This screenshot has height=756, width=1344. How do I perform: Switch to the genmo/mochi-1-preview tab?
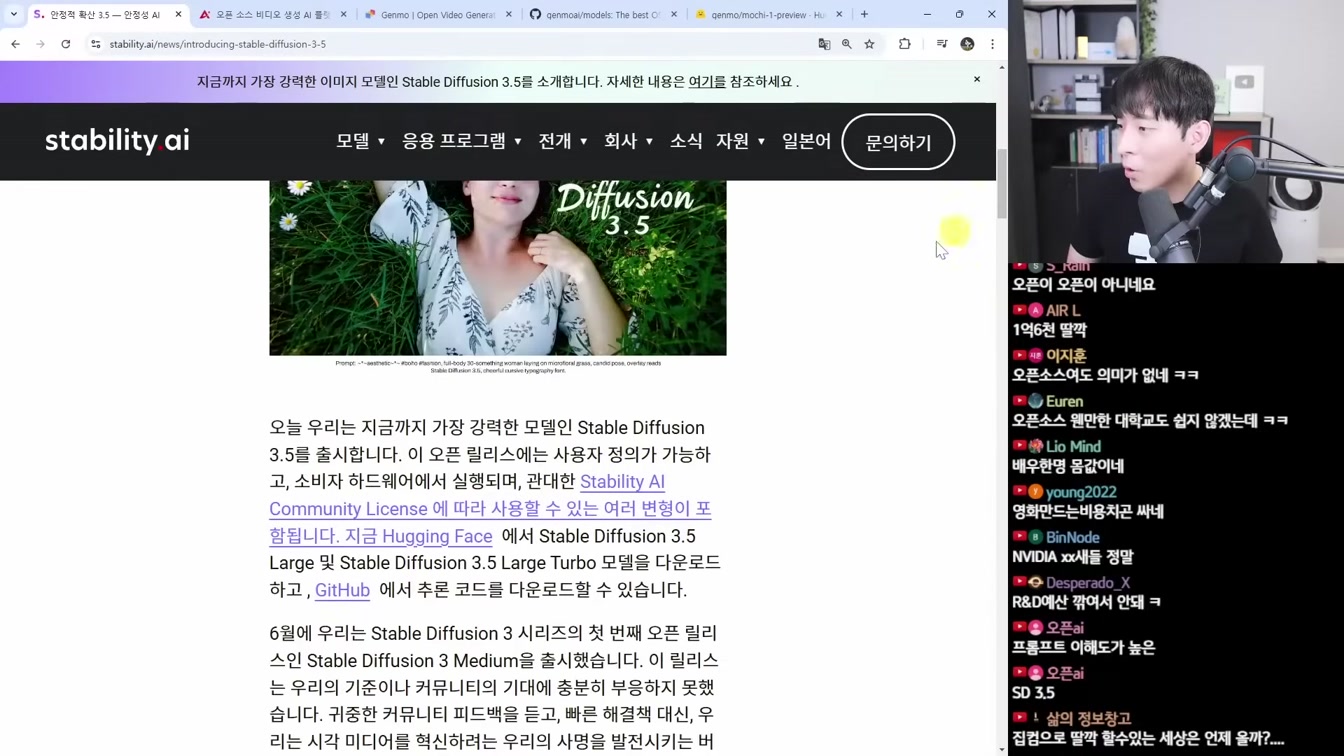(765, 15)
